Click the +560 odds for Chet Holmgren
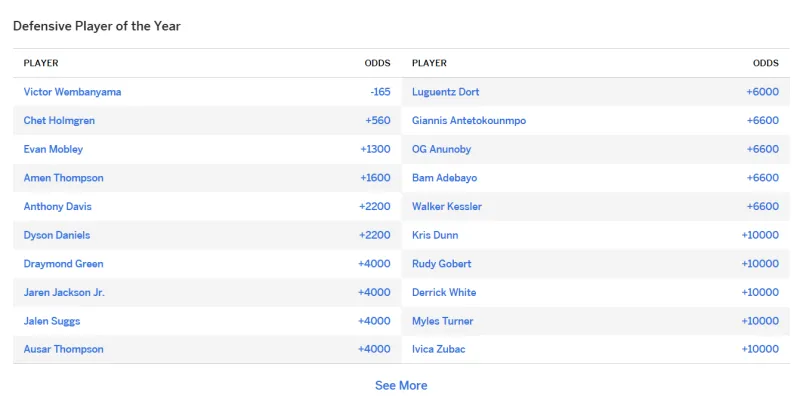The image size is (800, 404). click(377, 121)
